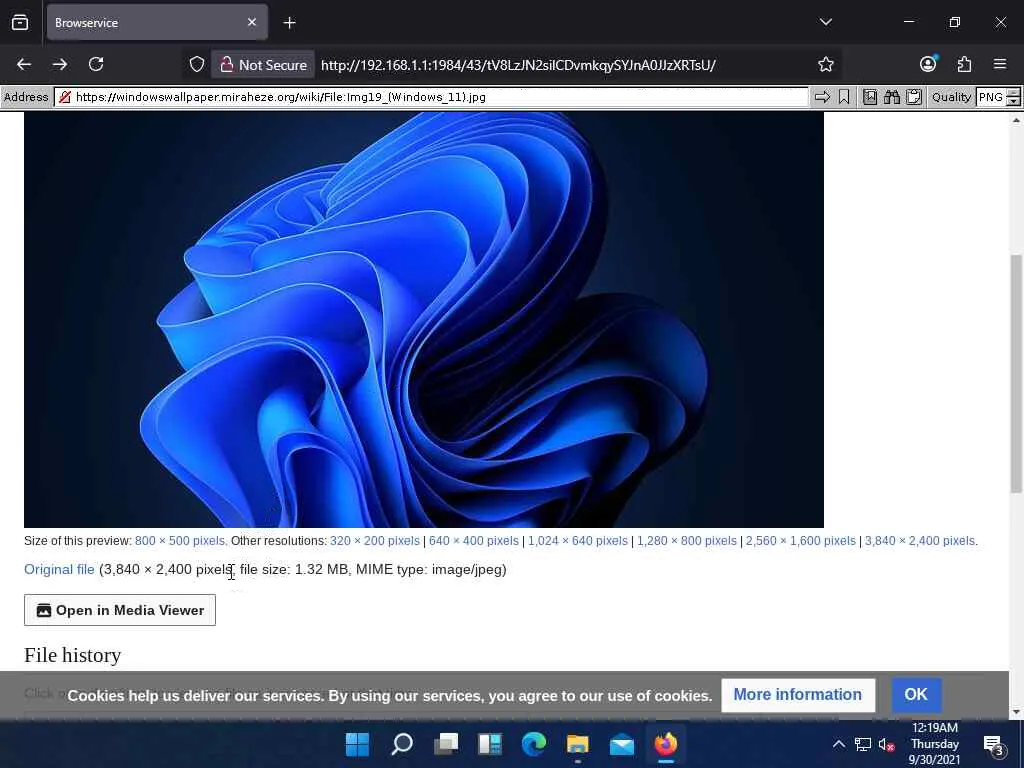Open the clock showing 12:19 AM Thursday
The image size is (1024, 768).
pyautogui.click(x=935, y=744)
